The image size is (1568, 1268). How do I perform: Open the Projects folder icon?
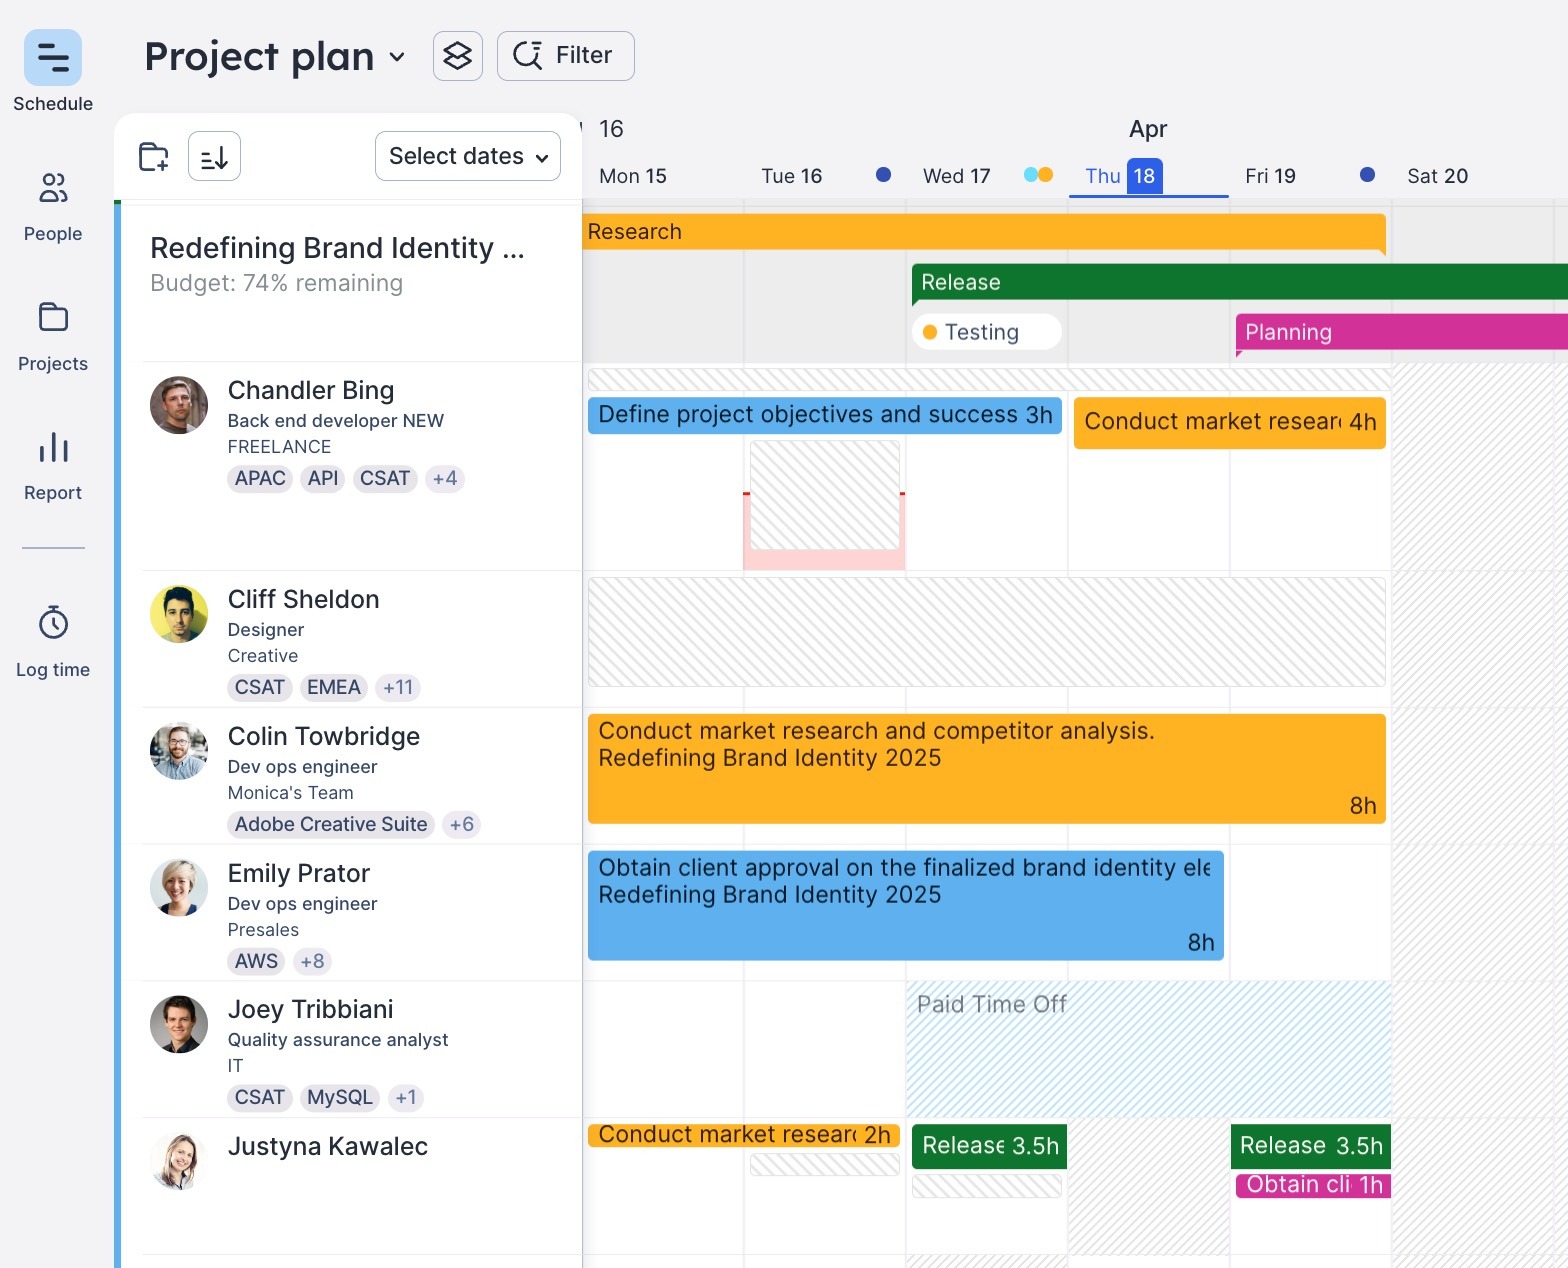(x=53, y=318)
